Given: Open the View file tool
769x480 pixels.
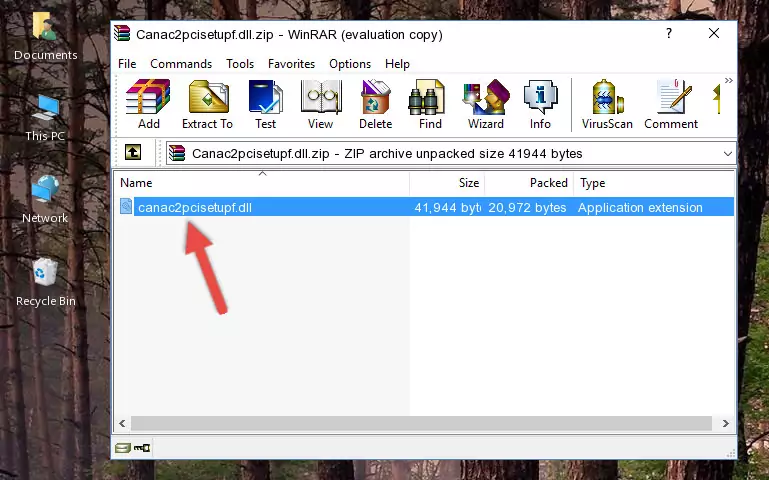Looking at the screenshot, I should tap(321, 104).
